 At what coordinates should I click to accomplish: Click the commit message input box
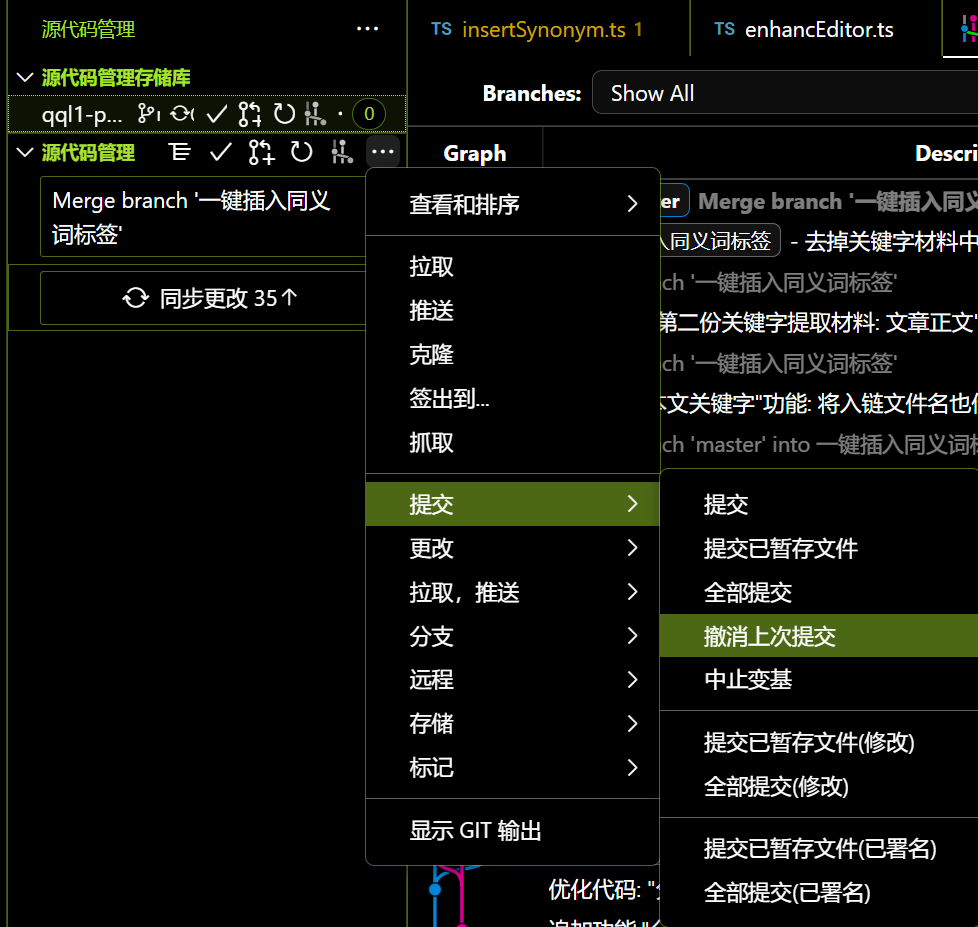[x=200, y=216]
